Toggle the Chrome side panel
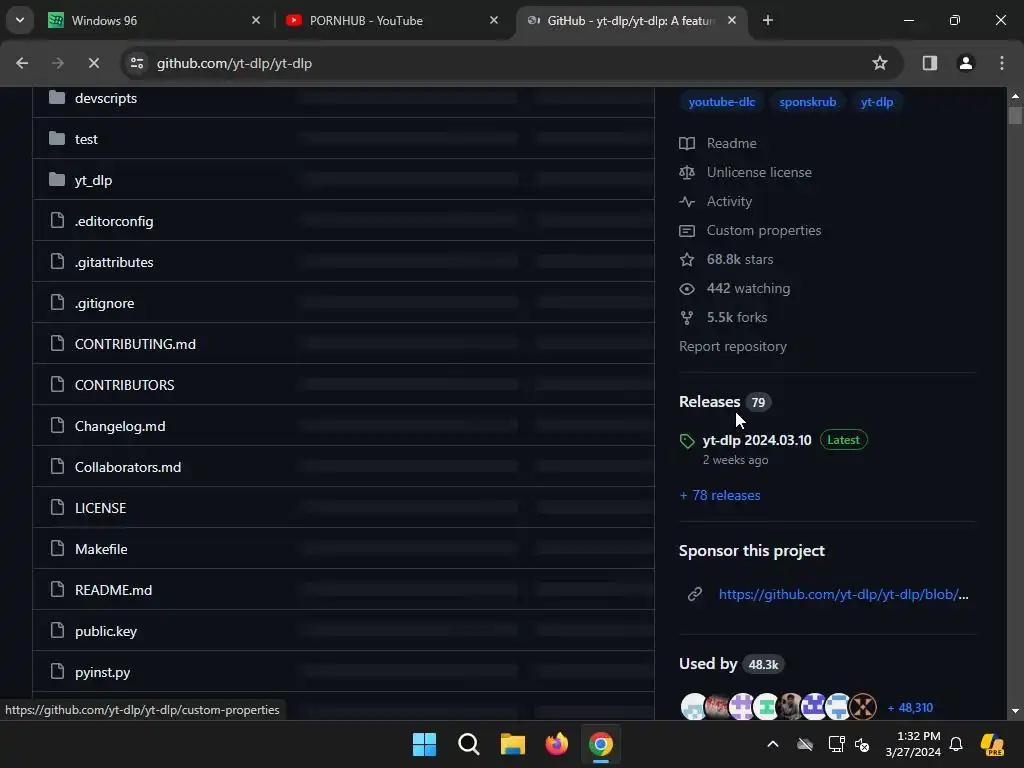This screenshot has width=1024, height=768. (930, 63)
